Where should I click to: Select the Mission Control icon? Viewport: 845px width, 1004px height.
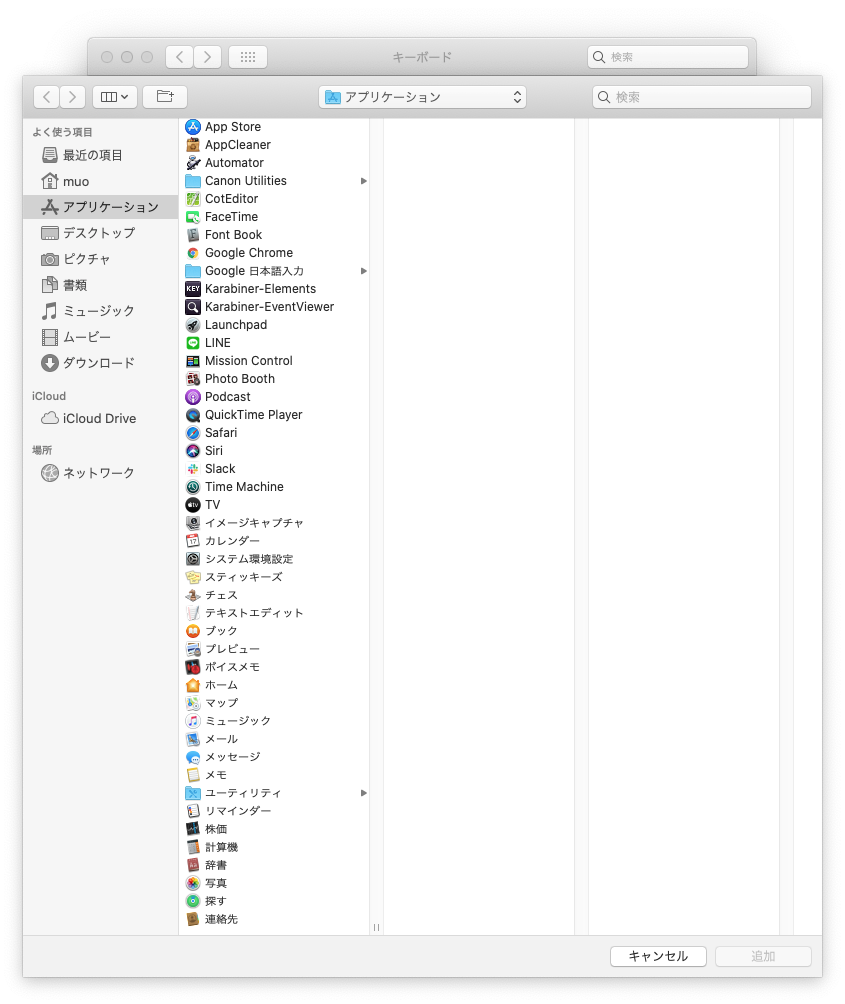(x=193, y=360)
